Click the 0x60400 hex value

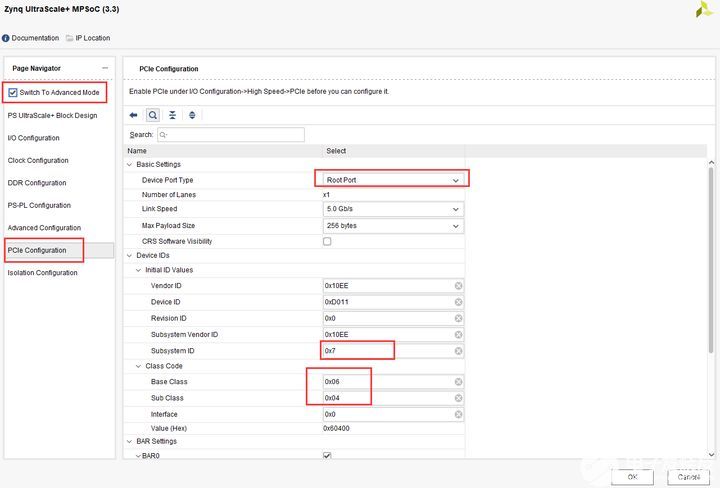(336, 428)
